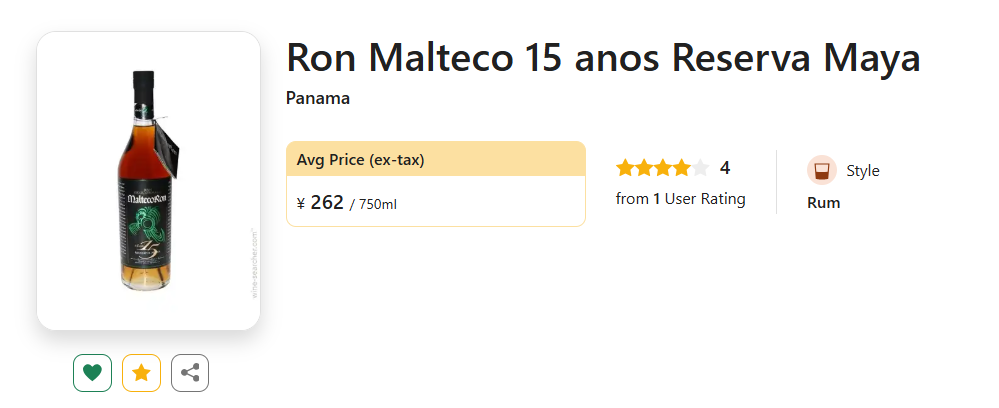Click the yellow star button below the bottle
The width and height of the screenshot is (999, 408).
coord(141,373)
